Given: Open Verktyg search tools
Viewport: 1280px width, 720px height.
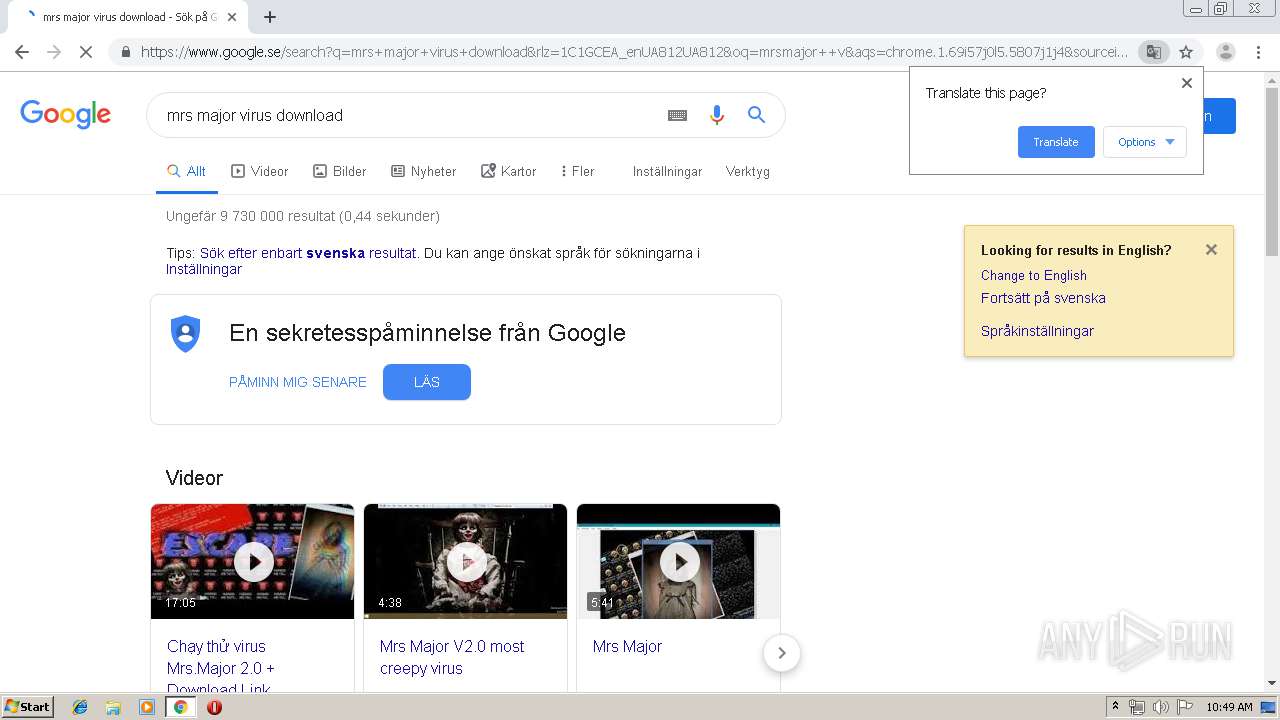Looking at the screenshot, I should tap(747, 171).
